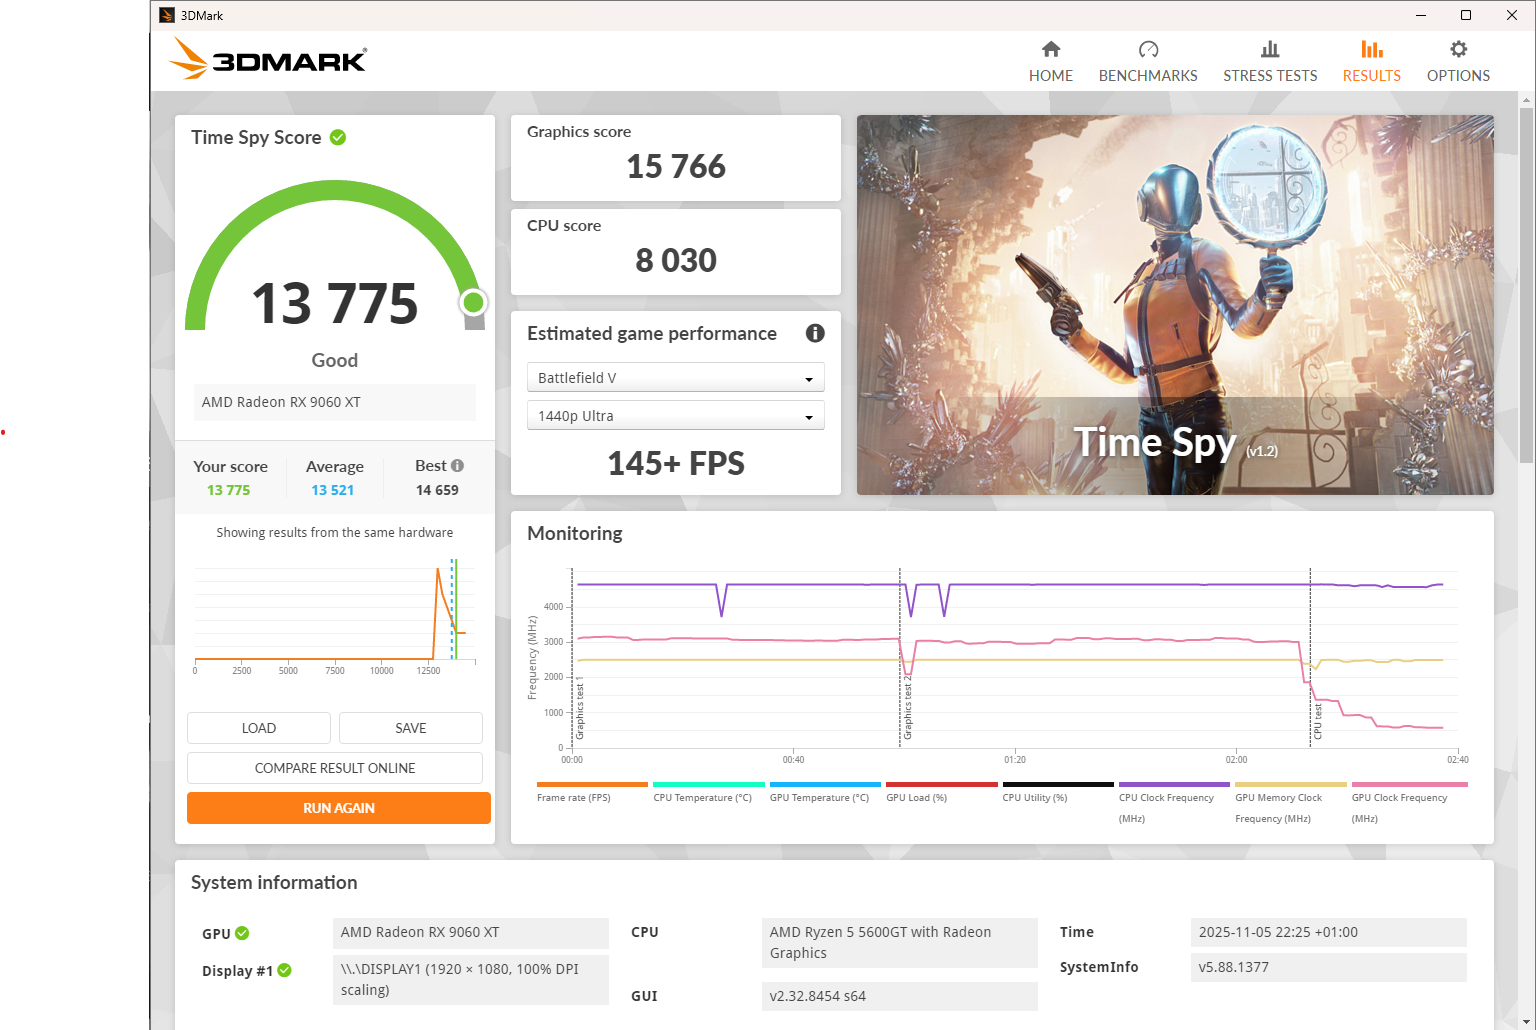Click the SAVE button
Screen dimensions: 1536x1030
coord(411,728)
